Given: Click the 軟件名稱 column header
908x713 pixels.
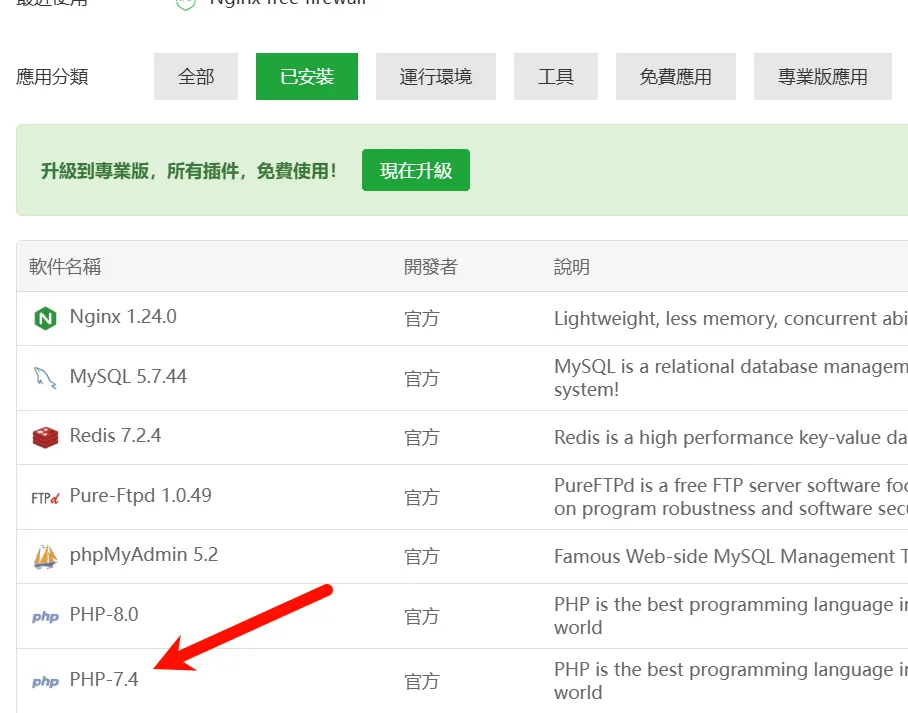Looking at the screenshot, I should [x=65, y=266].
